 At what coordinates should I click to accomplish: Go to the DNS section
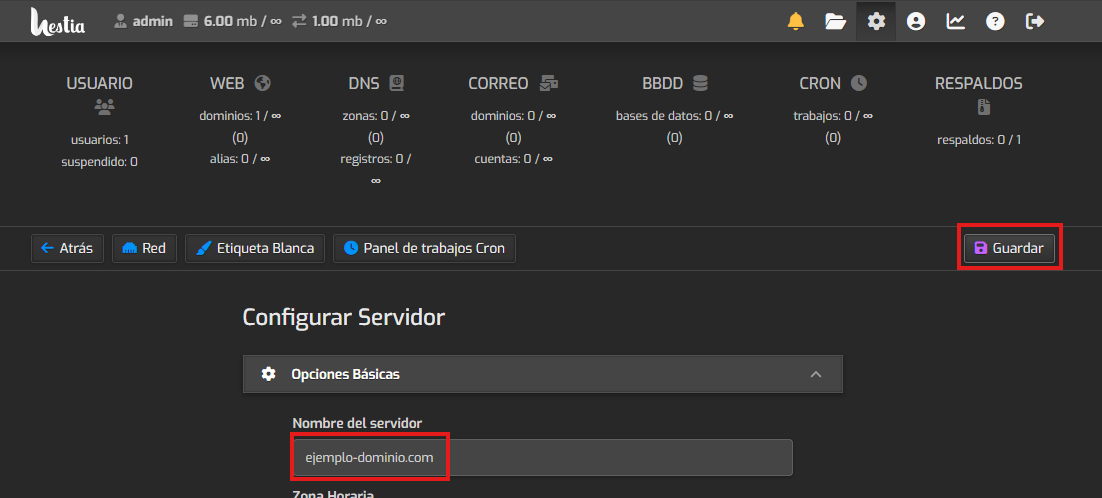pos(375,84)
